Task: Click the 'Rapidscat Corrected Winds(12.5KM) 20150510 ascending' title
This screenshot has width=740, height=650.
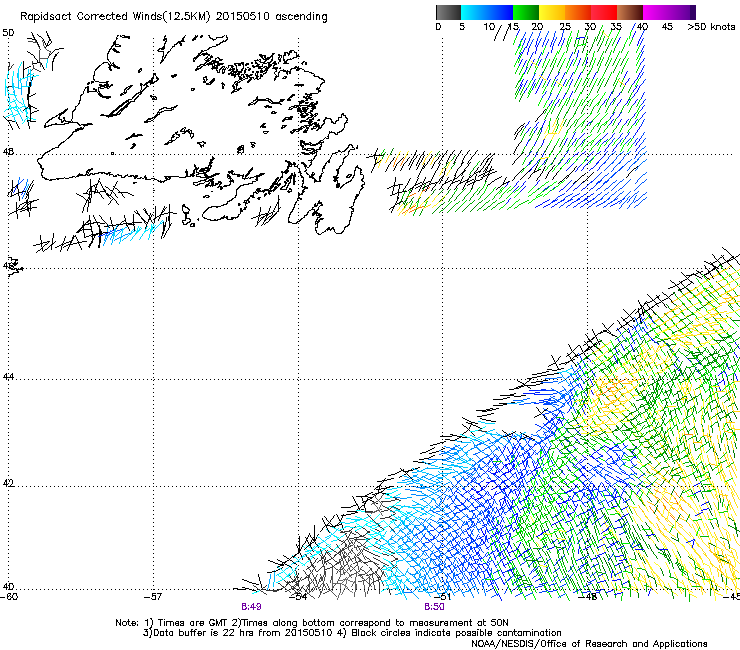Action: [x=174, y=17]
